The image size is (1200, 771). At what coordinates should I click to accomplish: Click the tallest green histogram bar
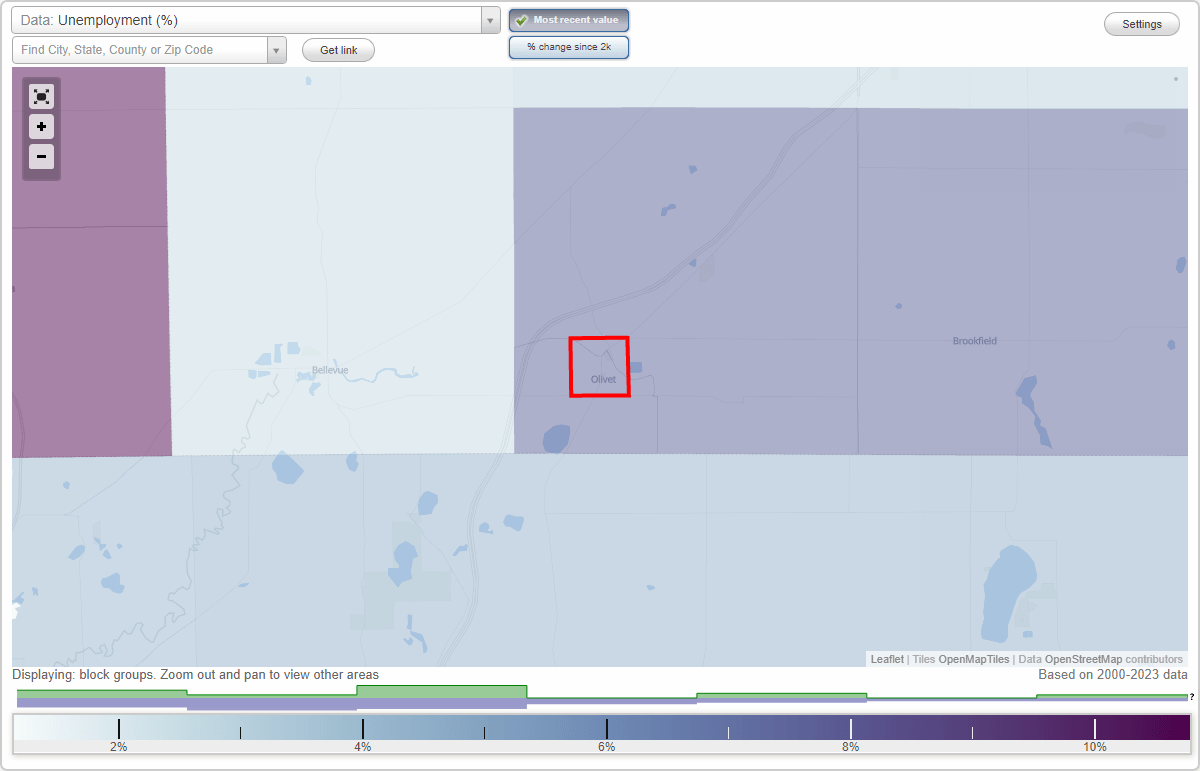coord(442,691)
